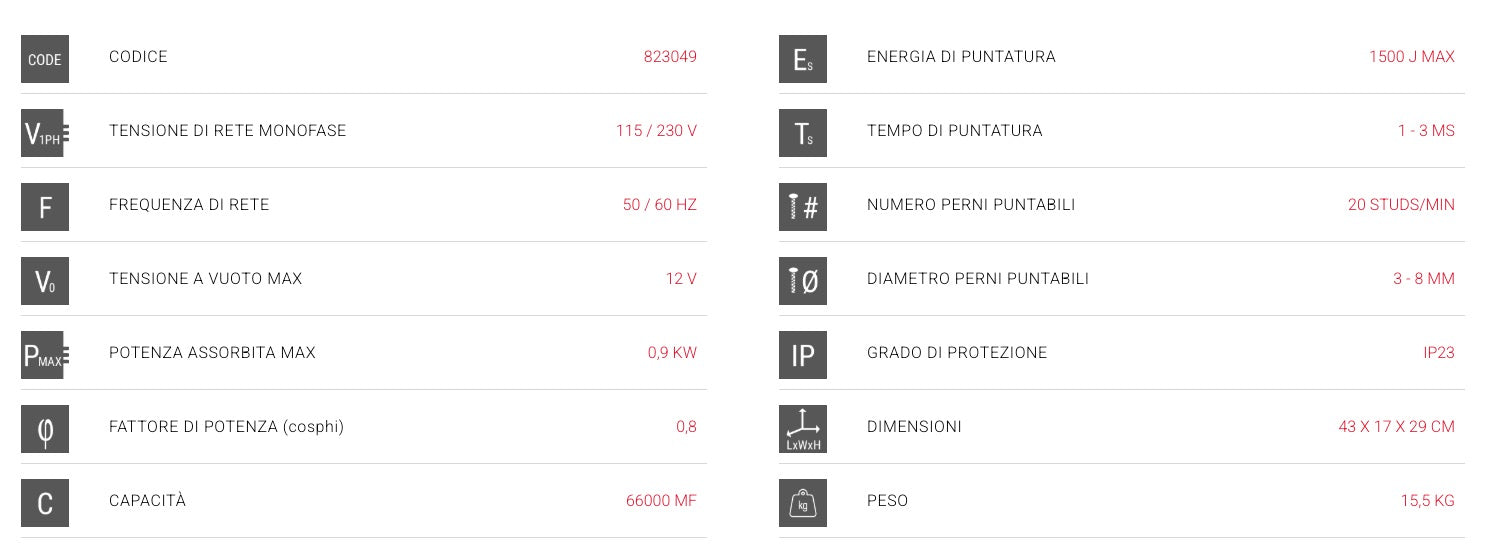Select the Ts welding time icon

click(803, 133)
